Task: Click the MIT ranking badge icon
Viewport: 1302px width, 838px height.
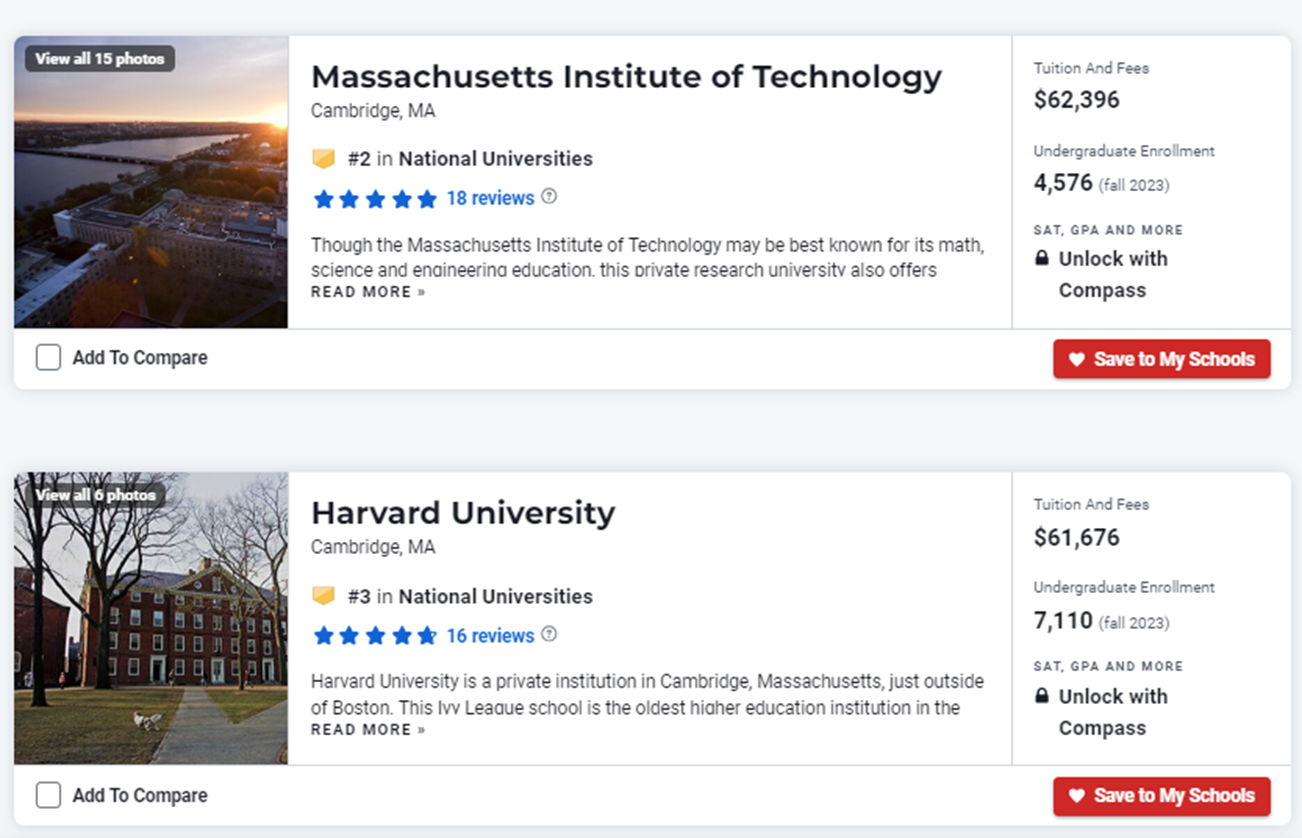Action: coord(324,159)
